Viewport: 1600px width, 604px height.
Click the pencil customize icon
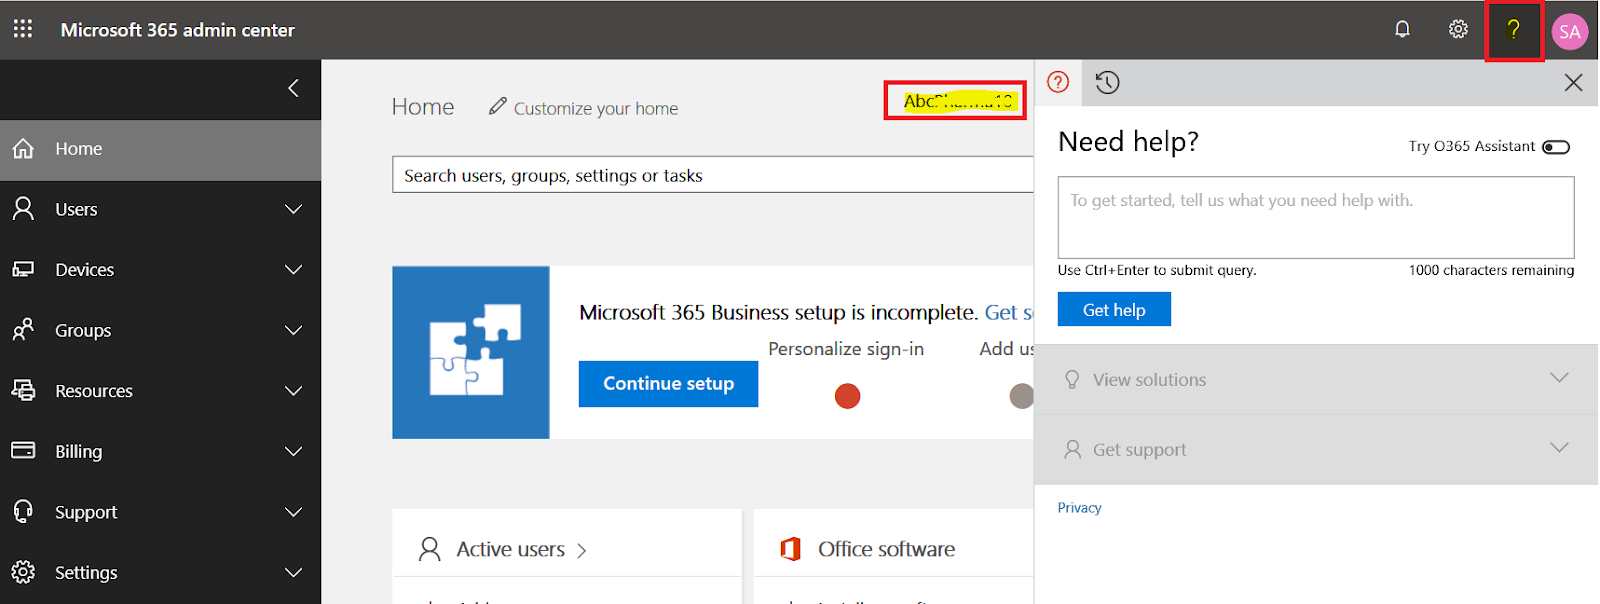[497, 106]
